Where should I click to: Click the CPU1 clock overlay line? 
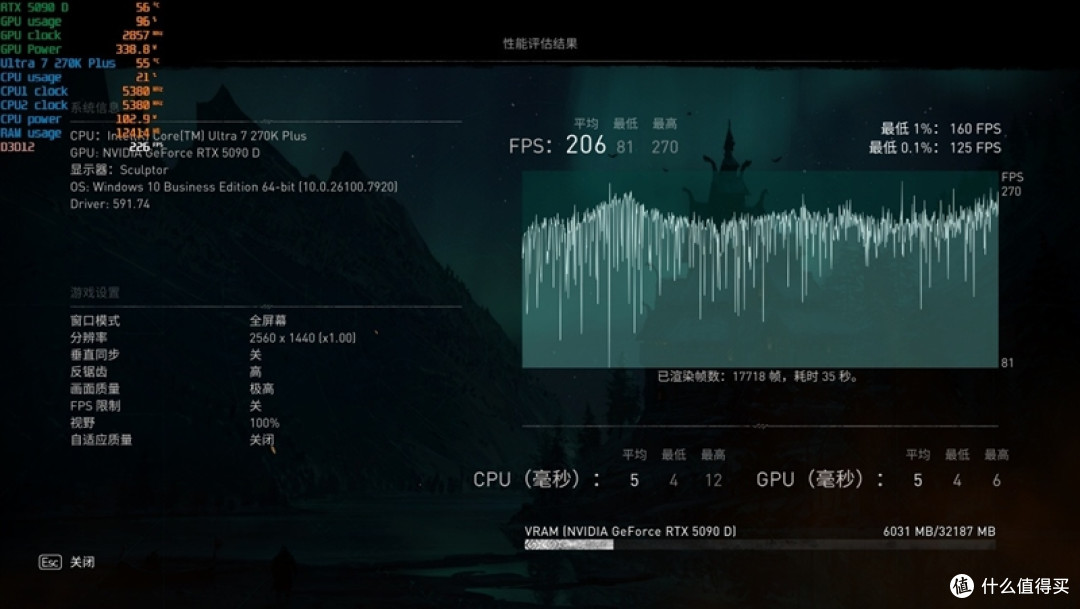click(81, 91)
